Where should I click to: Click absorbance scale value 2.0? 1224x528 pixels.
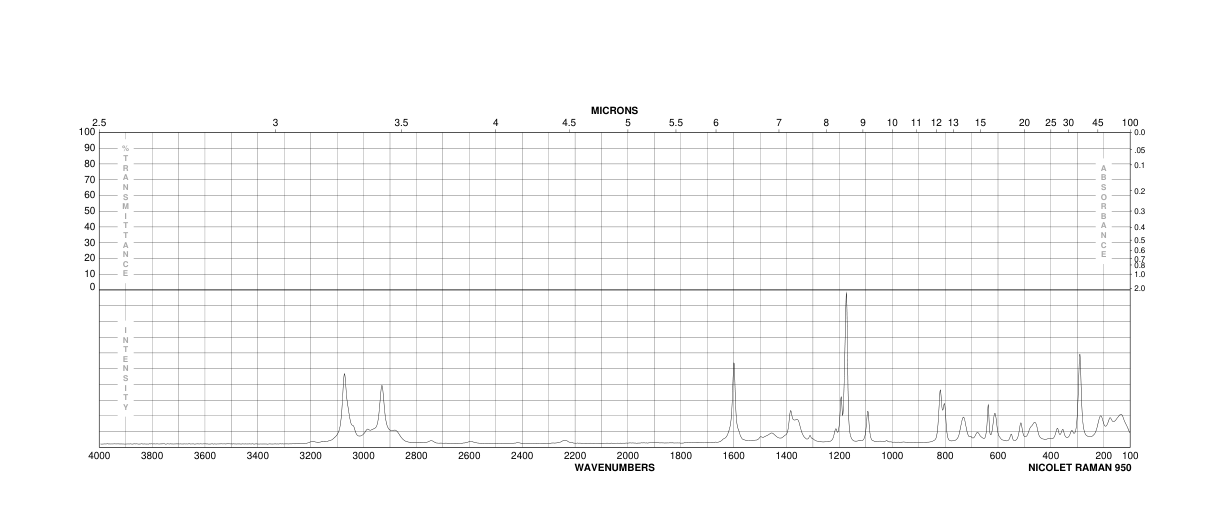[x=1139, y=288]
